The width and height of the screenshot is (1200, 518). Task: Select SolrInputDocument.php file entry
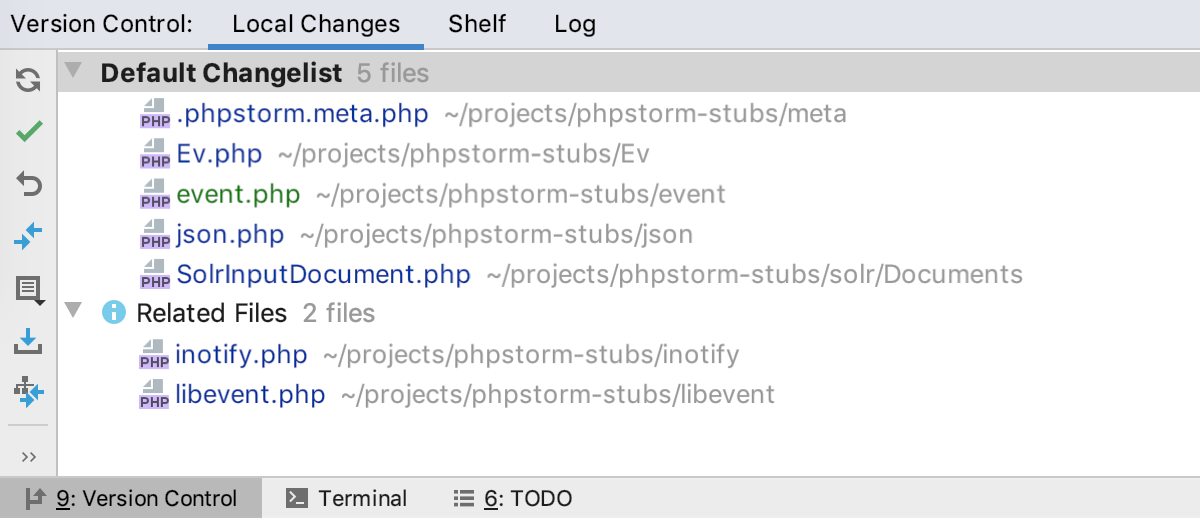click(x=323, y=274)
